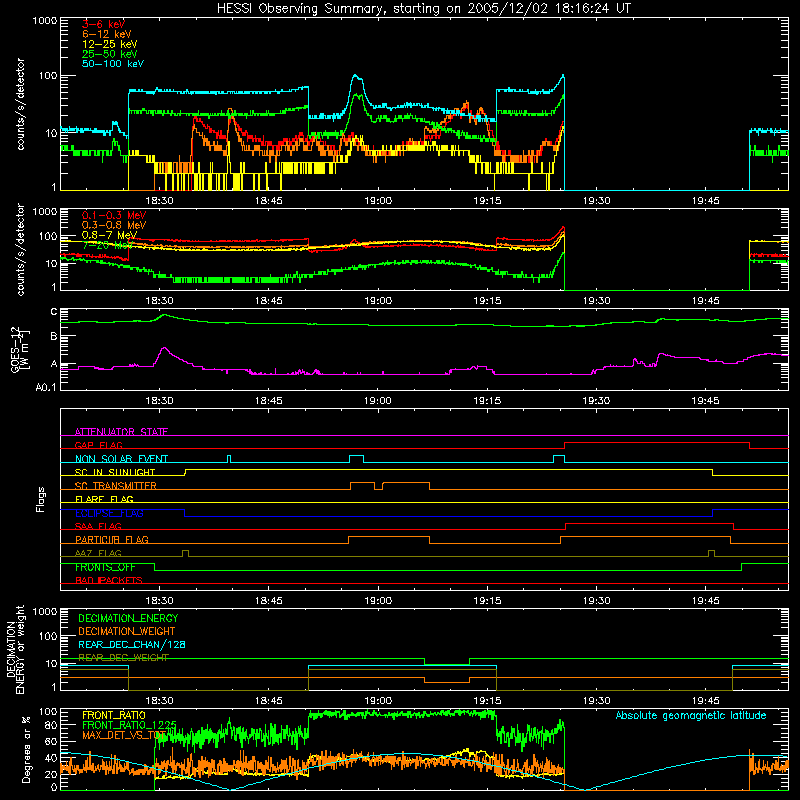The height and width of the screenshot is (800, 800).
Task: Click counts/s/detector axis title of MeV panel
Action: pos(20,249)
